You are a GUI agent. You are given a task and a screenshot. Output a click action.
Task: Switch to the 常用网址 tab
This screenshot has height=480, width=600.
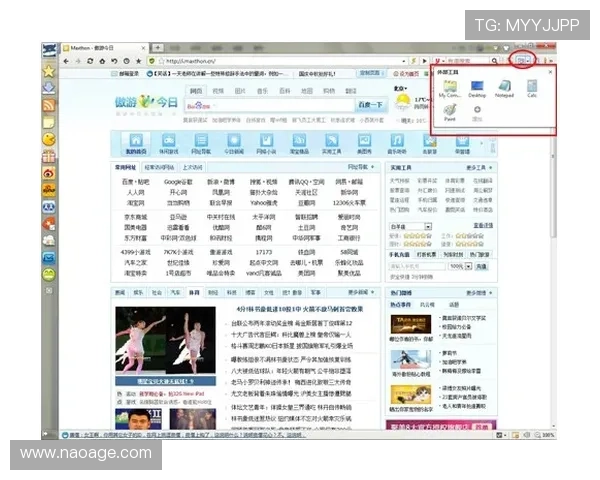pos(126,167)
